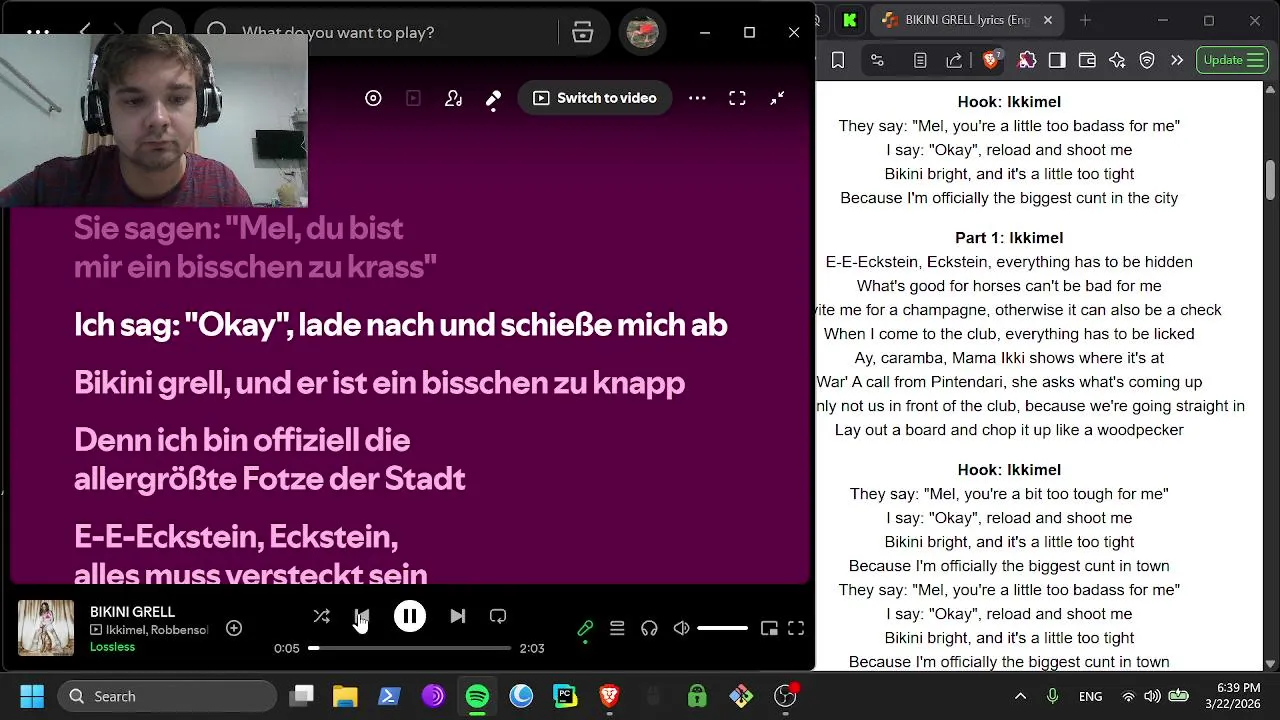Go back in Spotify navigation
Viewport: 1280px width, 720px height.
click(x=86, y=30)
